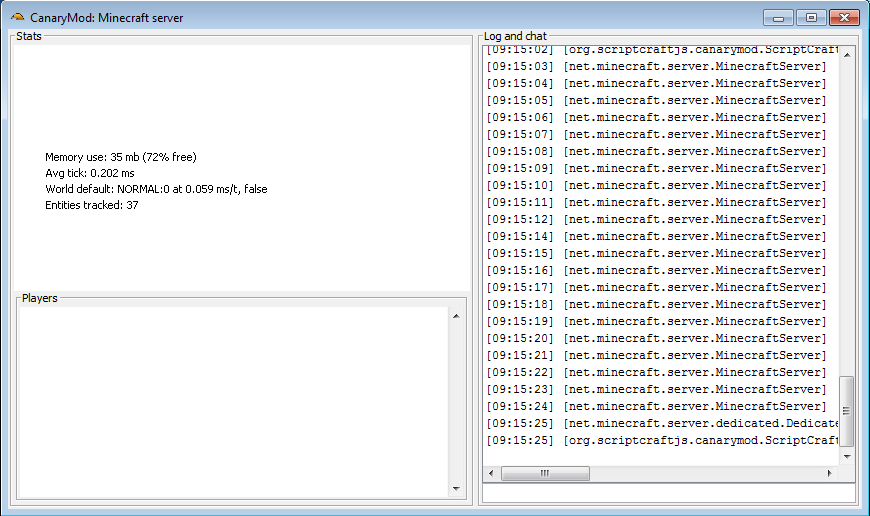Click the 'Log and chat' panel label
Screen dimensions: 870x516
point(515,36)
